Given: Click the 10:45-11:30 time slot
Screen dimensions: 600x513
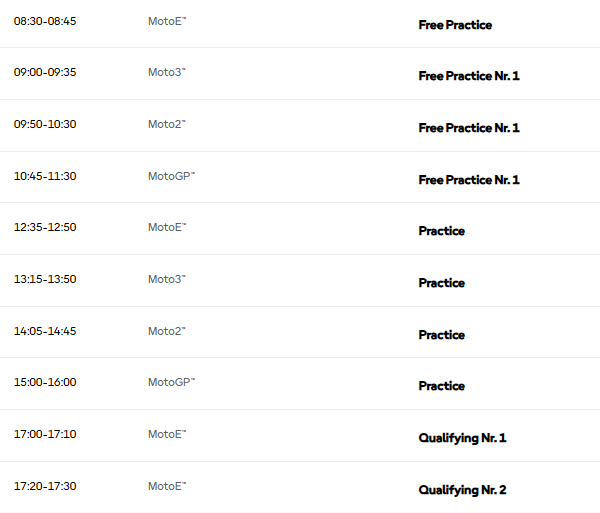Looking at the screenshot, I should pyautogui.click(x=45, y=176).
